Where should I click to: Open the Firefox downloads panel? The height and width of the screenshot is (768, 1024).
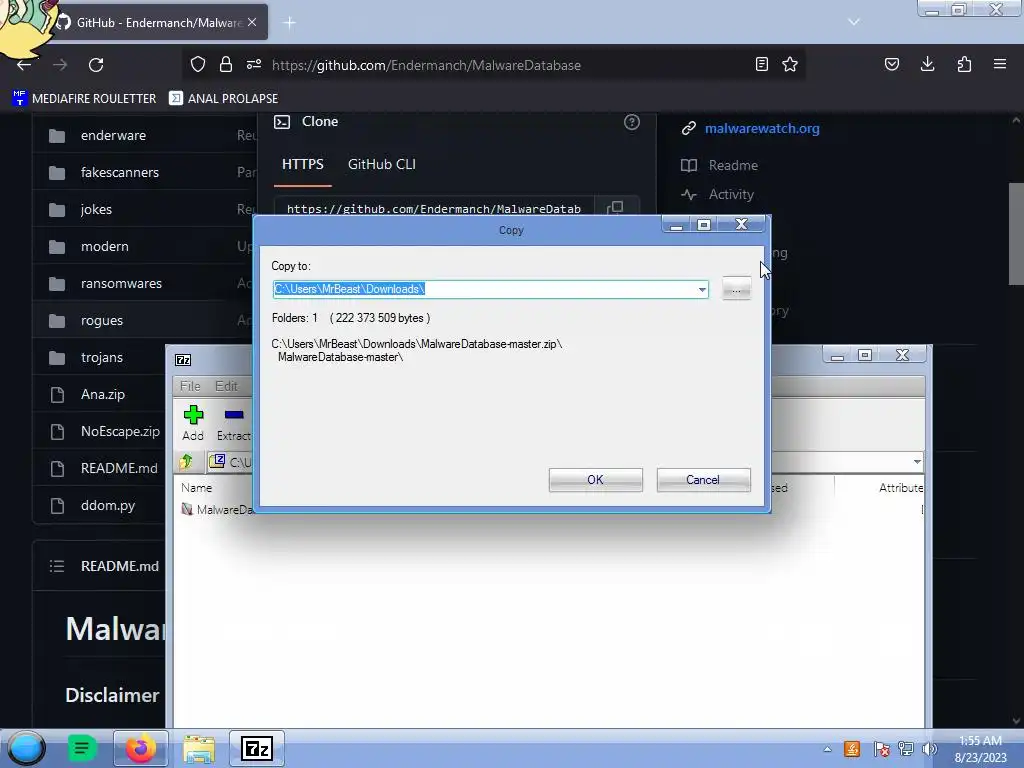[x=927, y=64]
